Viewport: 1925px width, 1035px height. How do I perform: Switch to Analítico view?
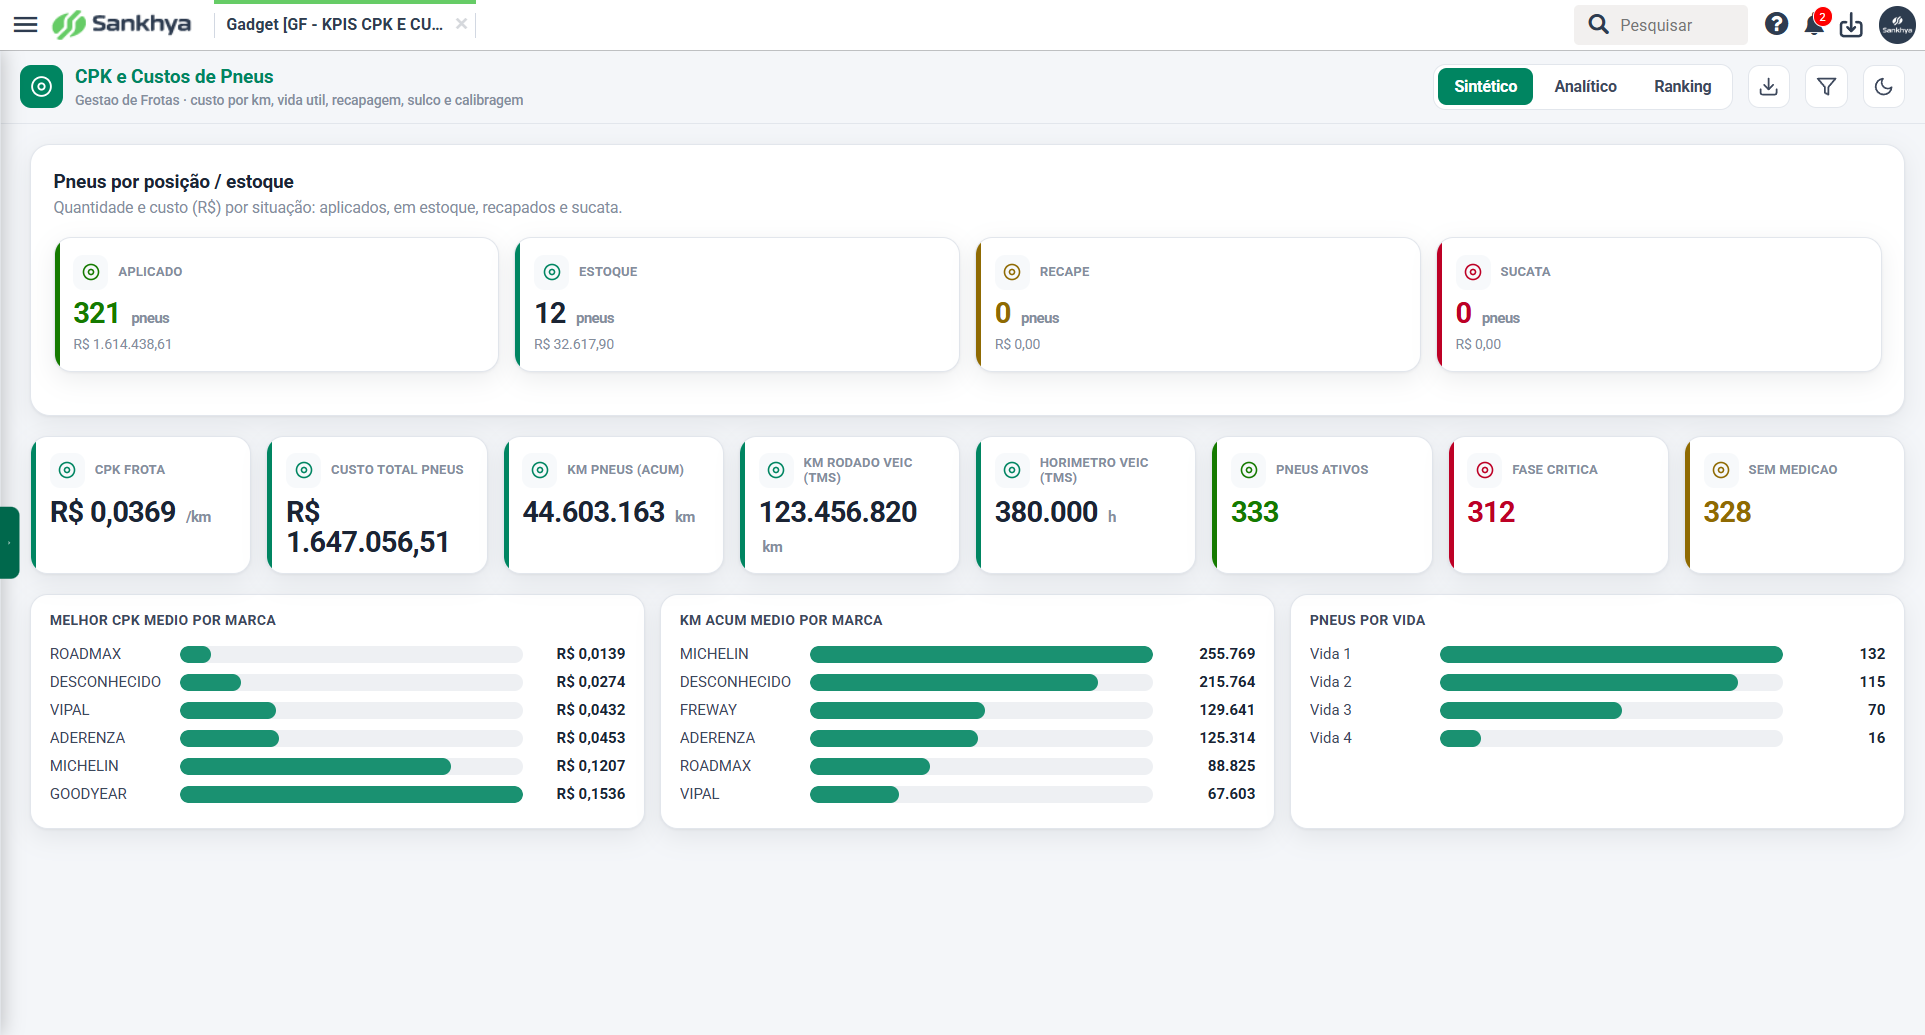point(1585,87)
